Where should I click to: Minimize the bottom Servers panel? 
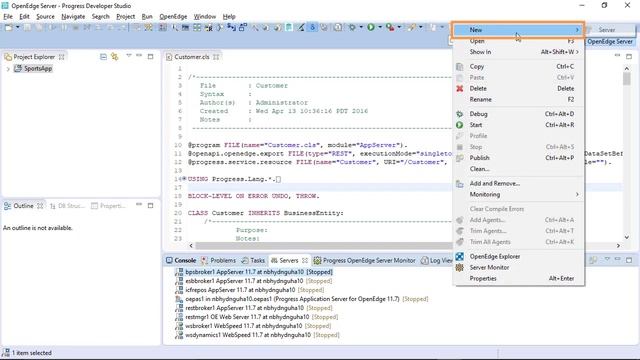click(x=618, y=259)
